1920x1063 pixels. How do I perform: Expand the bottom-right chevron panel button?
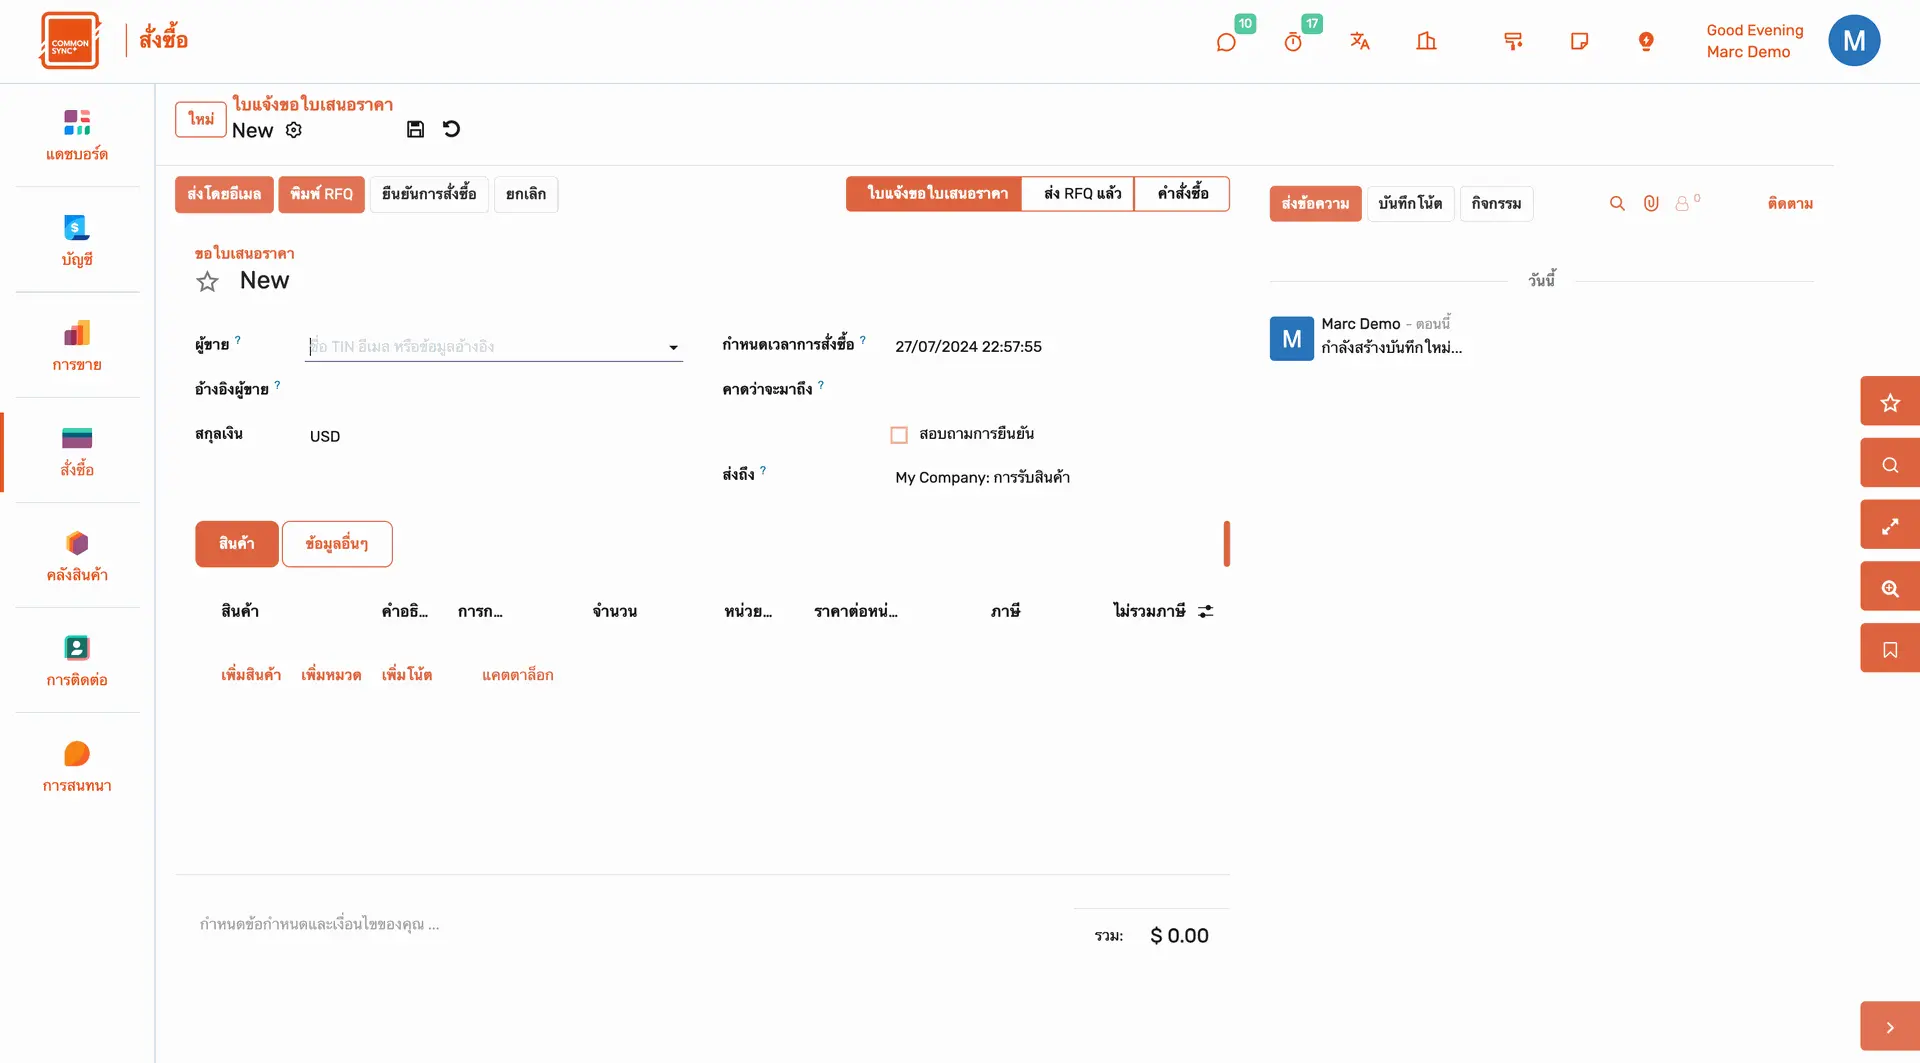pyautogui.click(x=1889, y=1027)
